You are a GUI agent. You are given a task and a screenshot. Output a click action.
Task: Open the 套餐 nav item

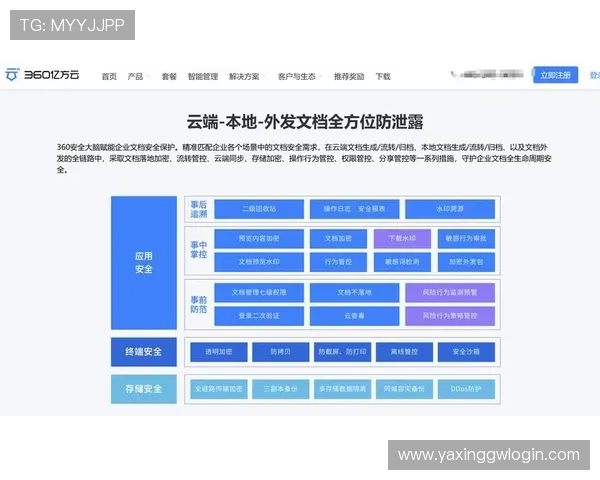coord(169,77)
